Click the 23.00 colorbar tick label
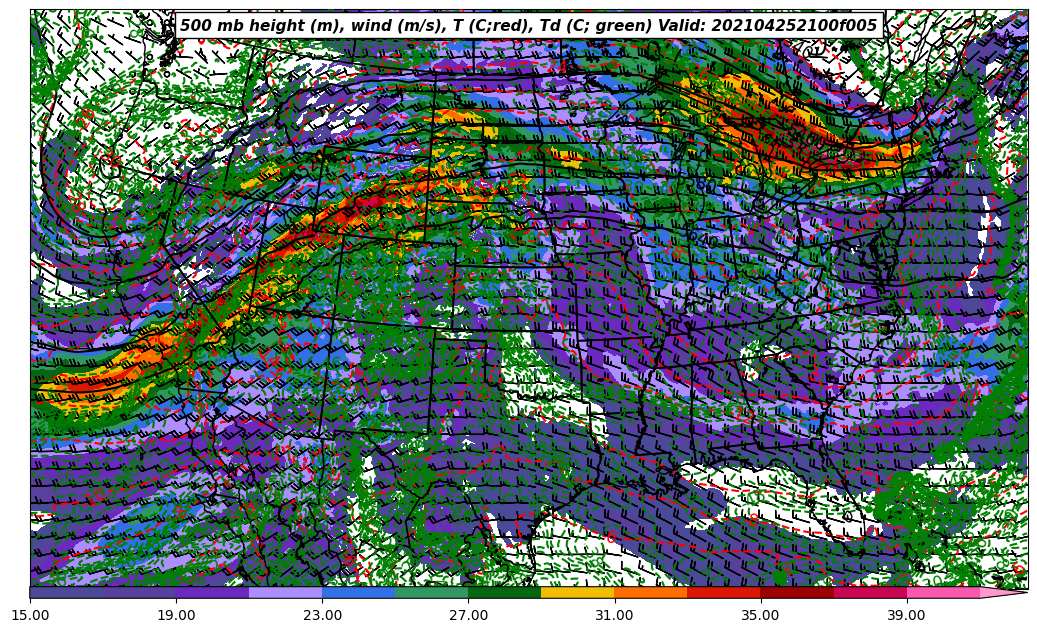Viewport: 1037px width, 632px height. point(322,615)
